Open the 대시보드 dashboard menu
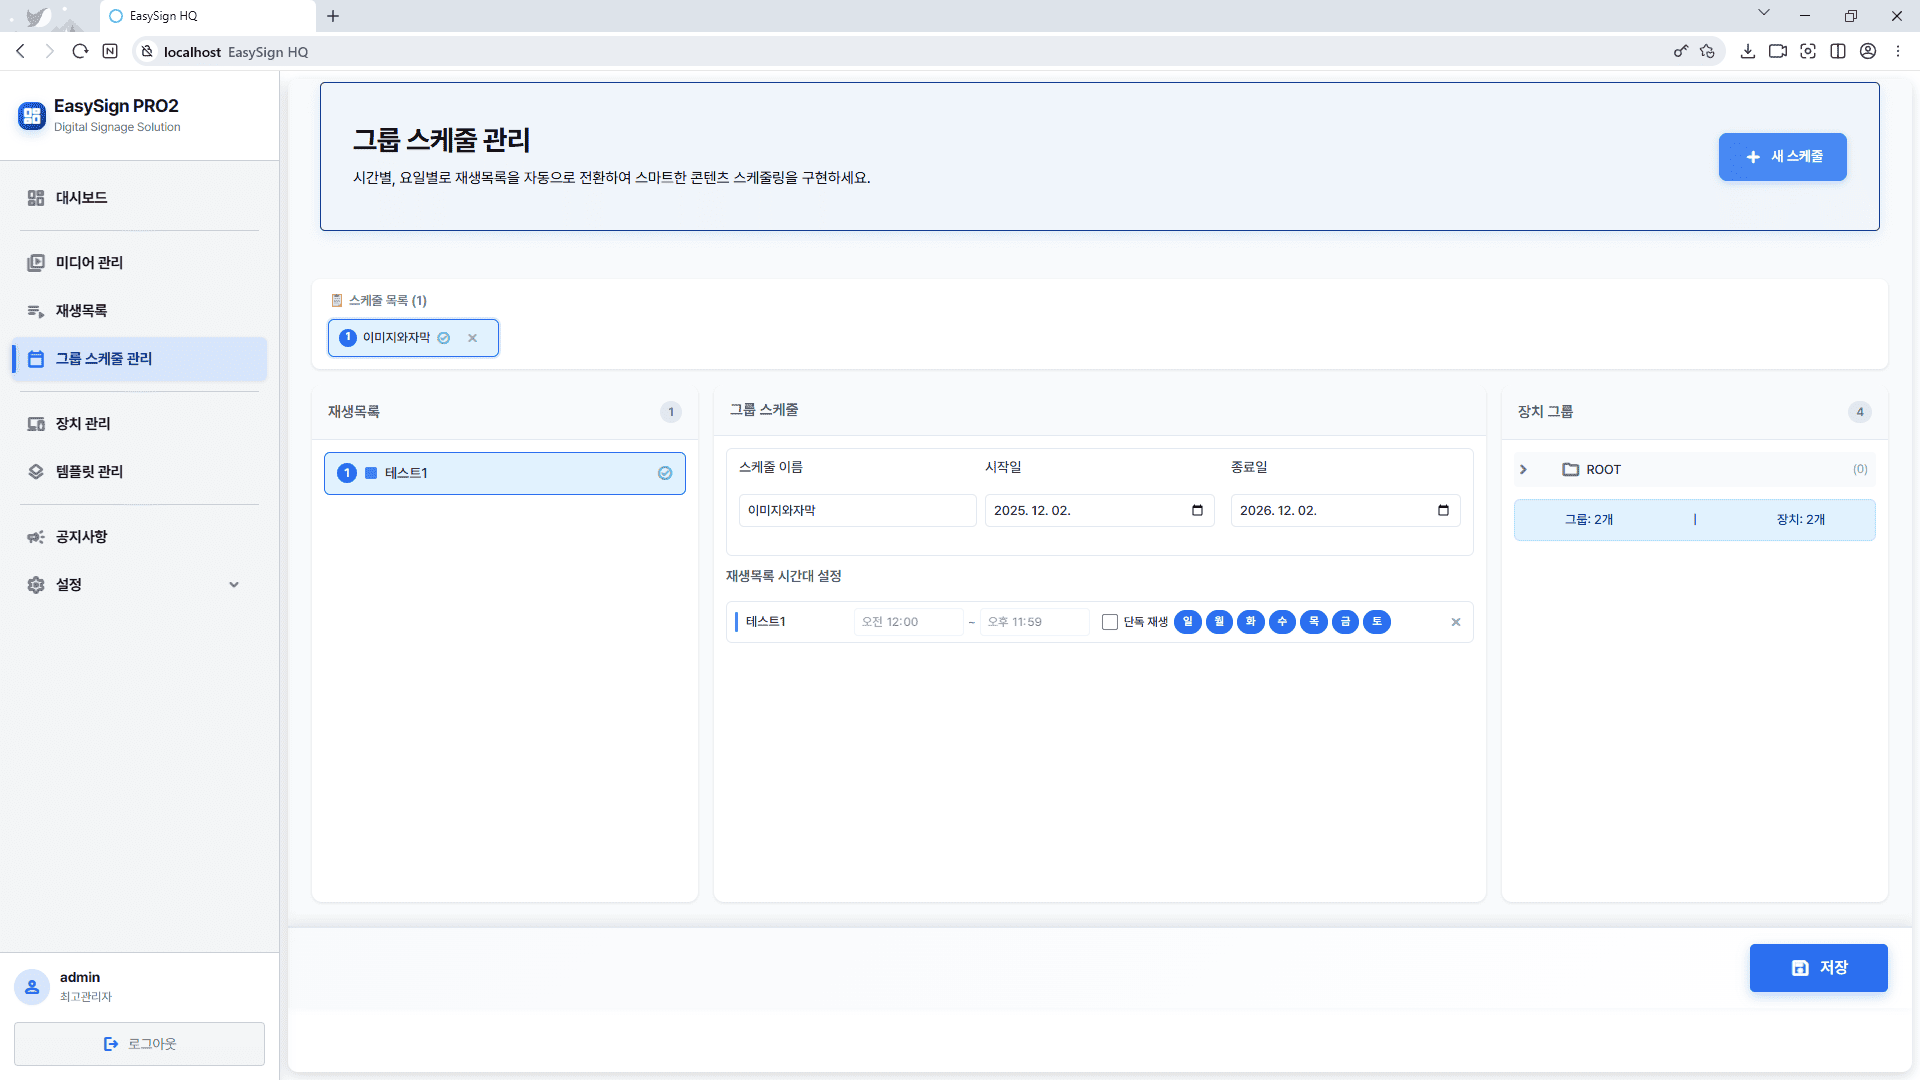1920x1080 pixels. pyautogui.click(x=81, y=198)
